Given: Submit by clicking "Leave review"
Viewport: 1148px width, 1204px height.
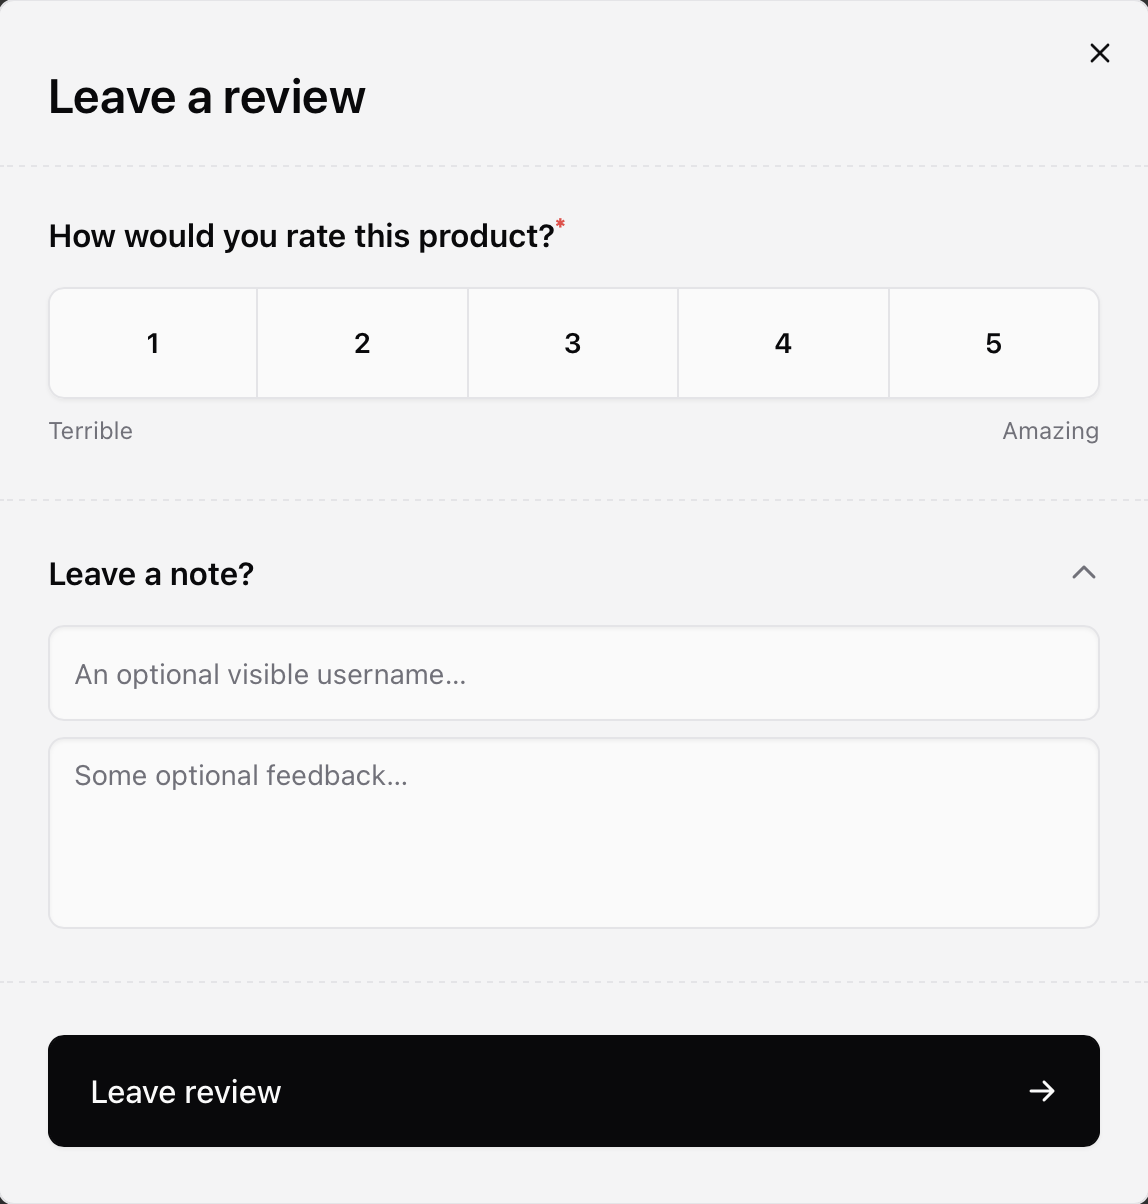Looking at the screenshot, I should (400, 1091).
